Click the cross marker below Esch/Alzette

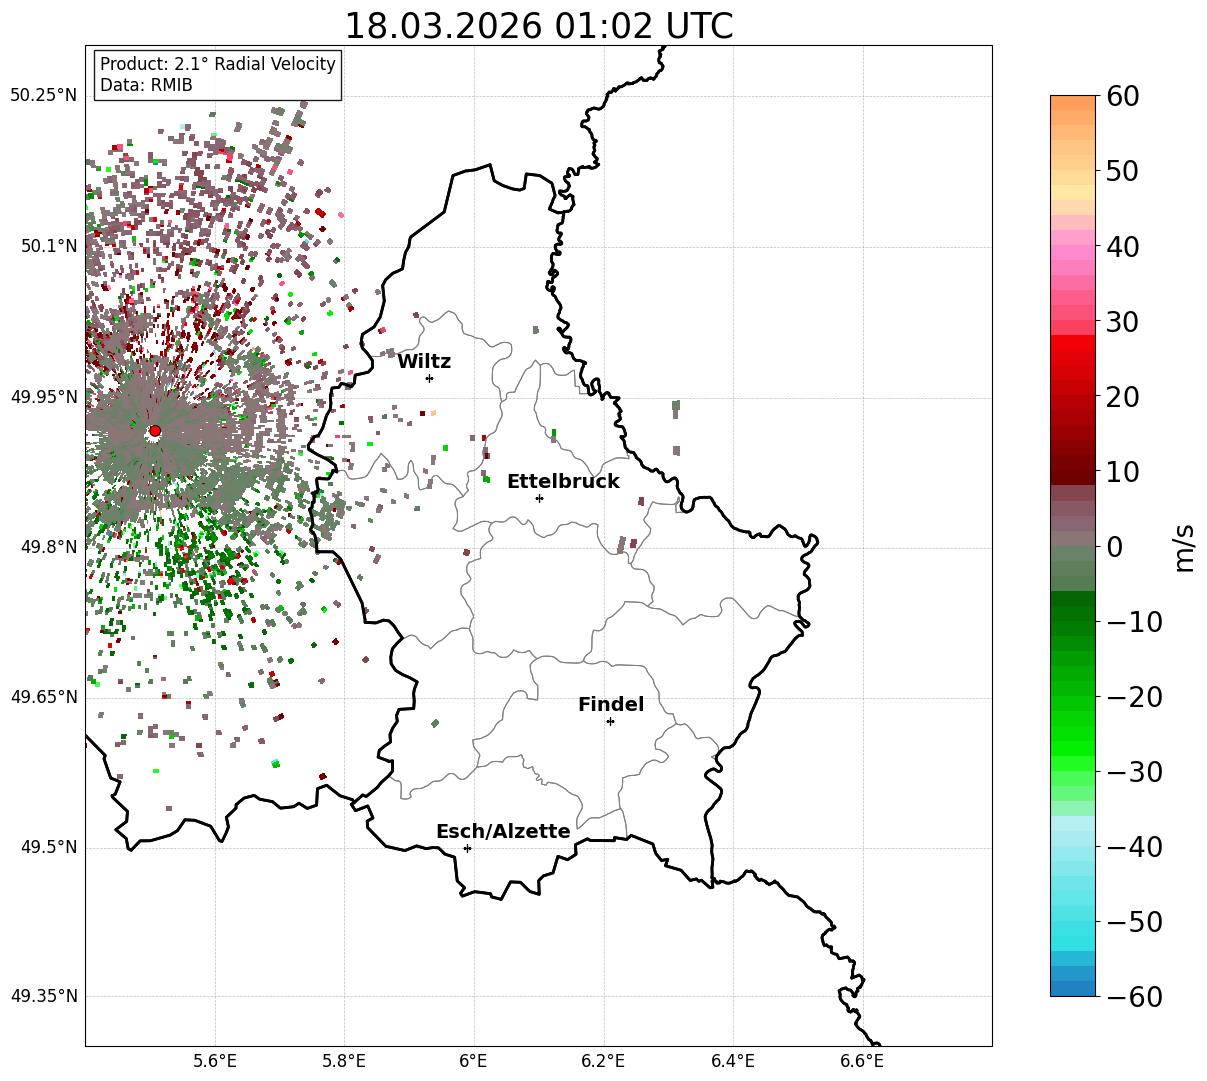tap(467, 848)
